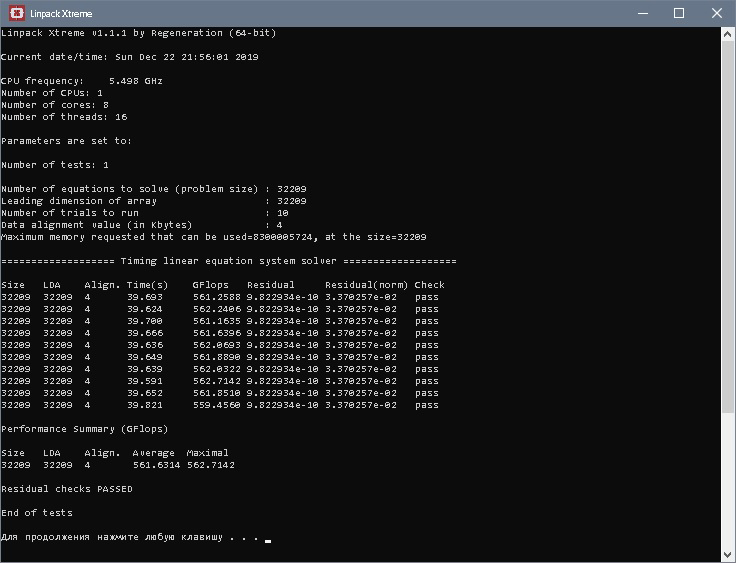Click the 'End of tests' line
The height and width of the screenshot is (563, 736).
37,513
